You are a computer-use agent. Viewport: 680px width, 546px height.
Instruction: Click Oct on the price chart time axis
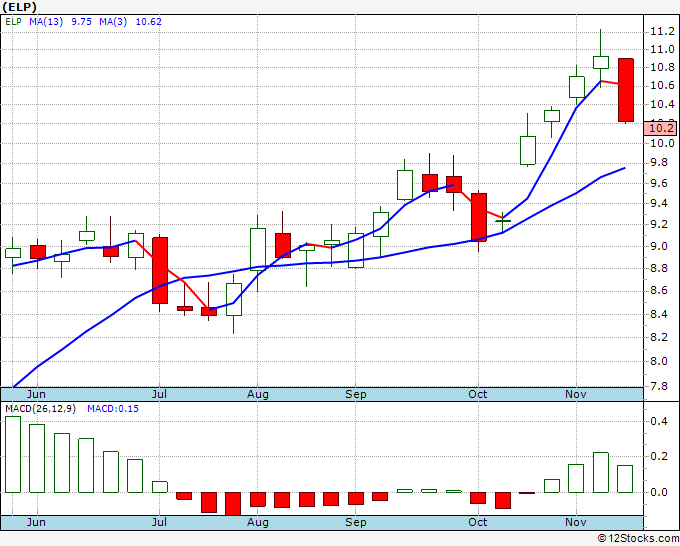pyautogui.click(x=477, y=394)
